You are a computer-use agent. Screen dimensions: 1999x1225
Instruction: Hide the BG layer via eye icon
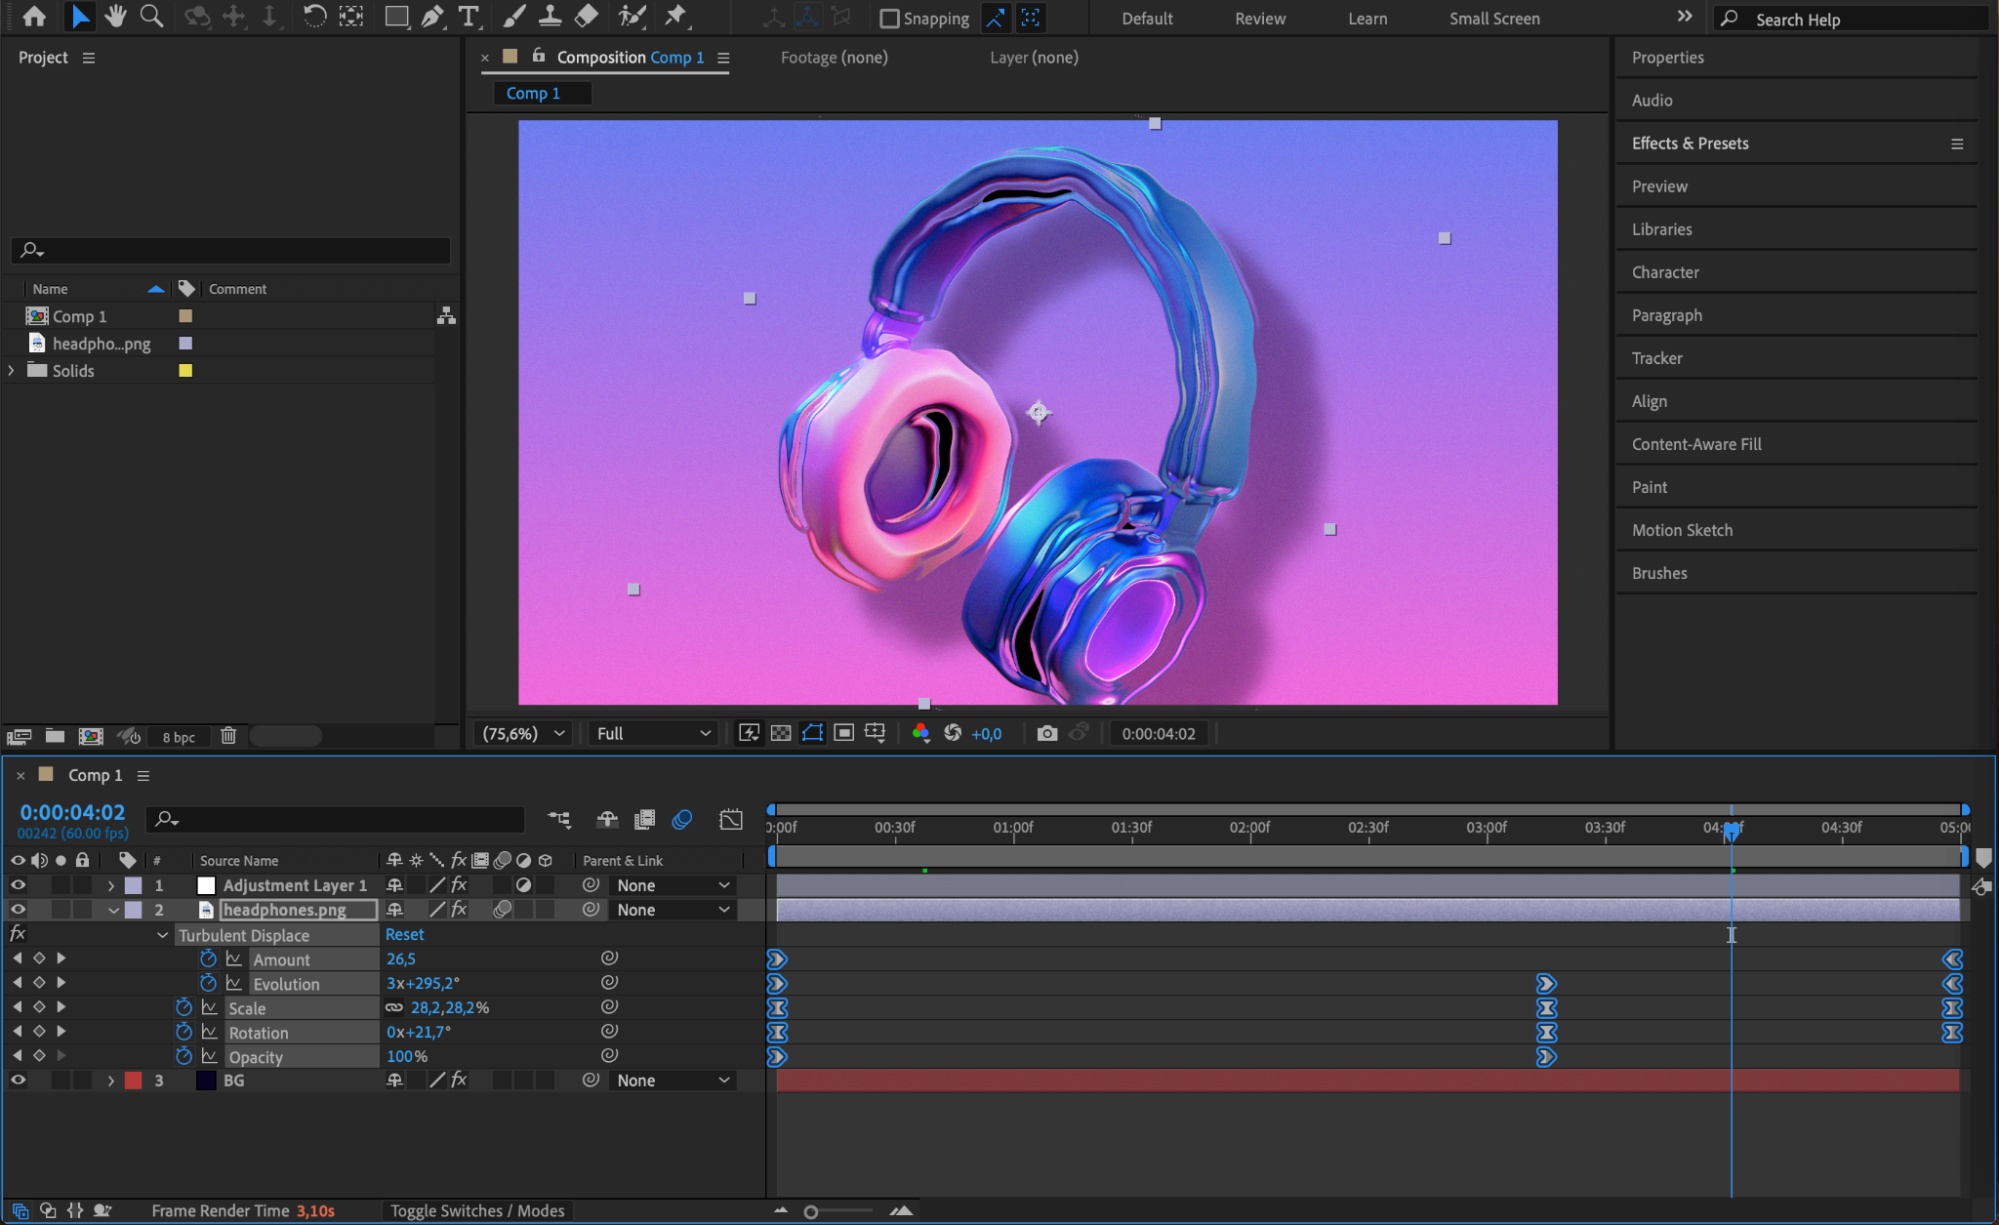point(18,1080)
